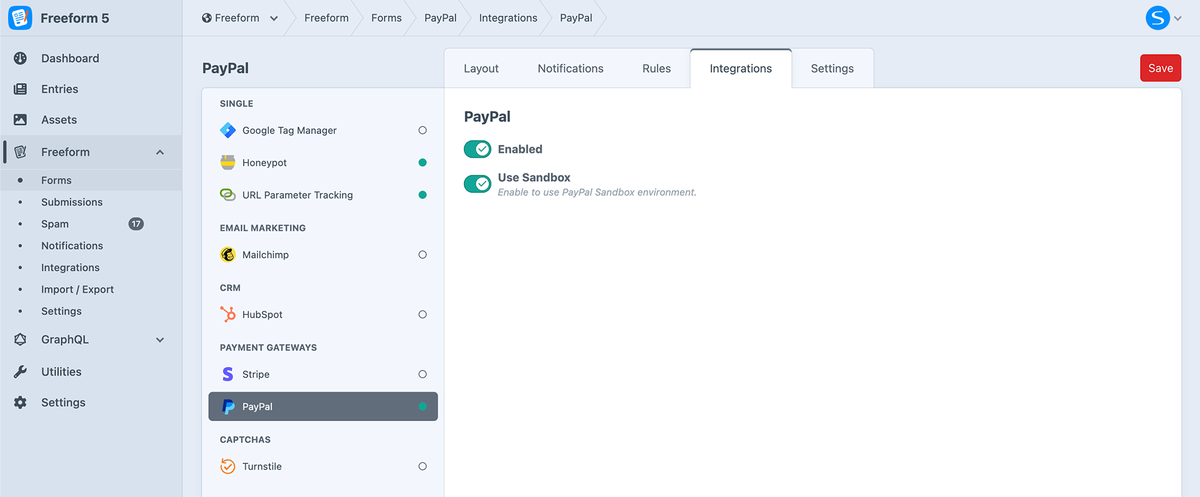This screenshot has height=497, width=1200.
Task: Switch to the Notifications tab
Action: coord(570,68)
